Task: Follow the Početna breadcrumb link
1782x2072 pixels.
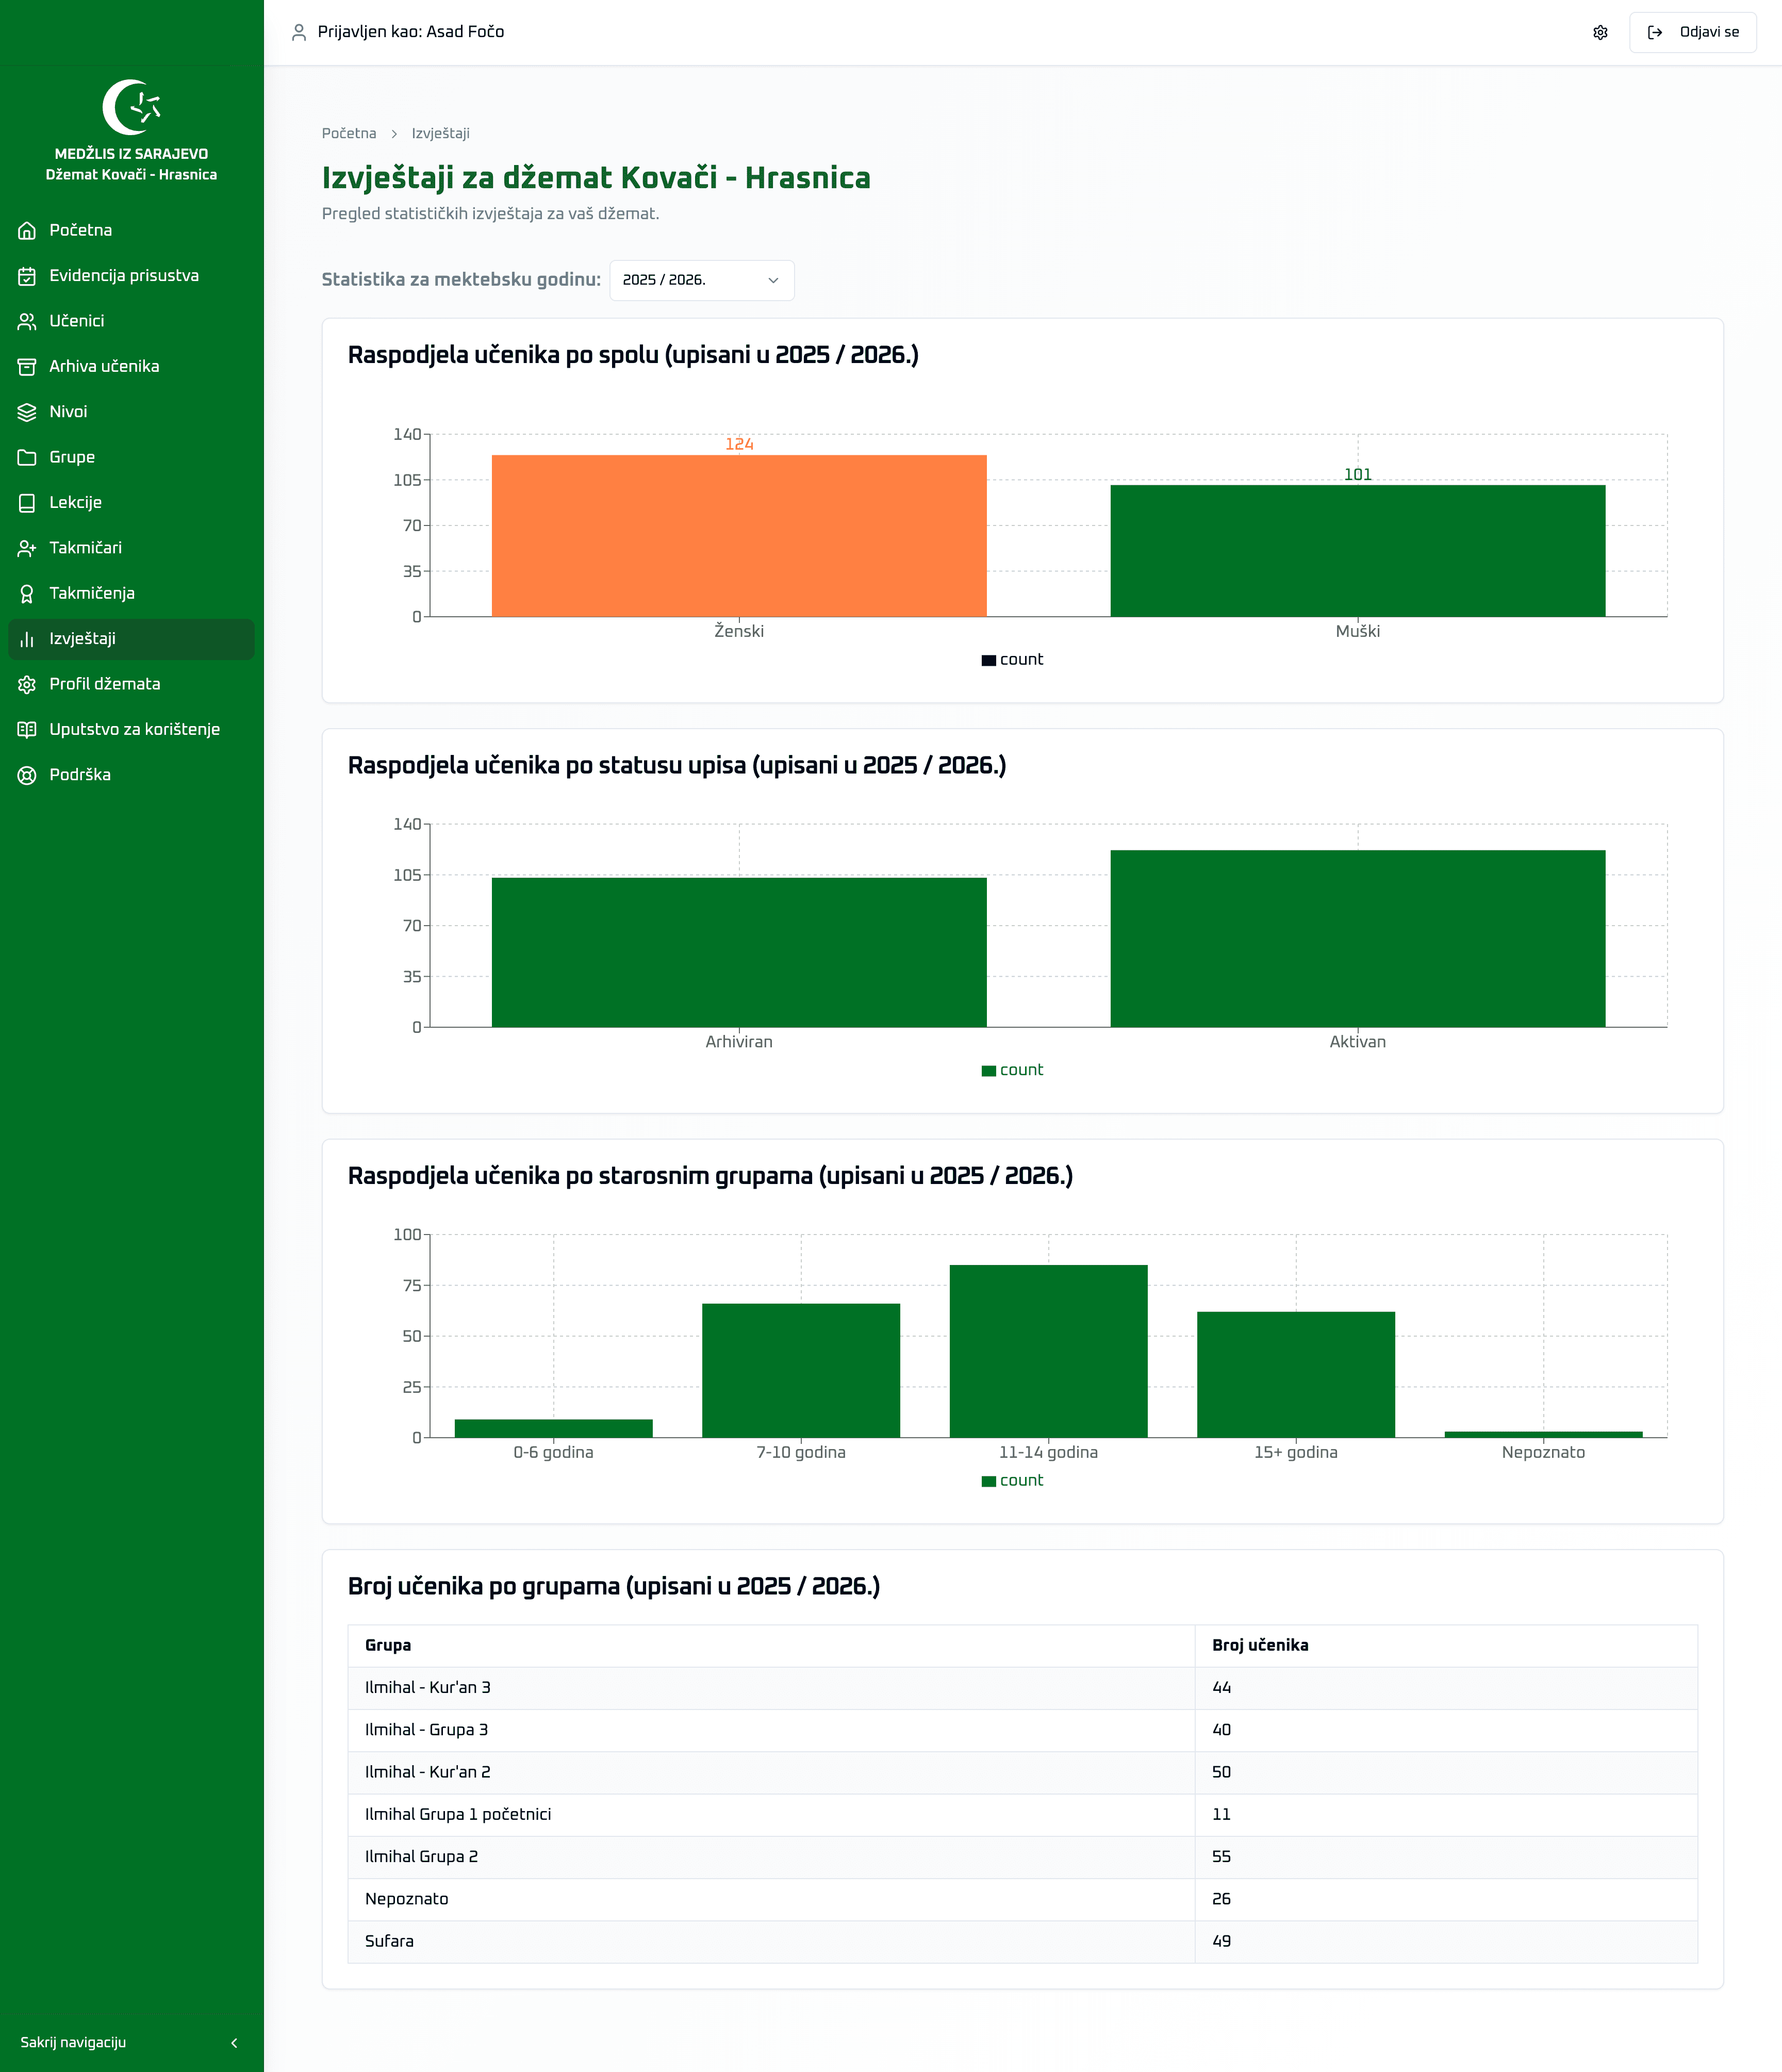Action: pos(349,133)
